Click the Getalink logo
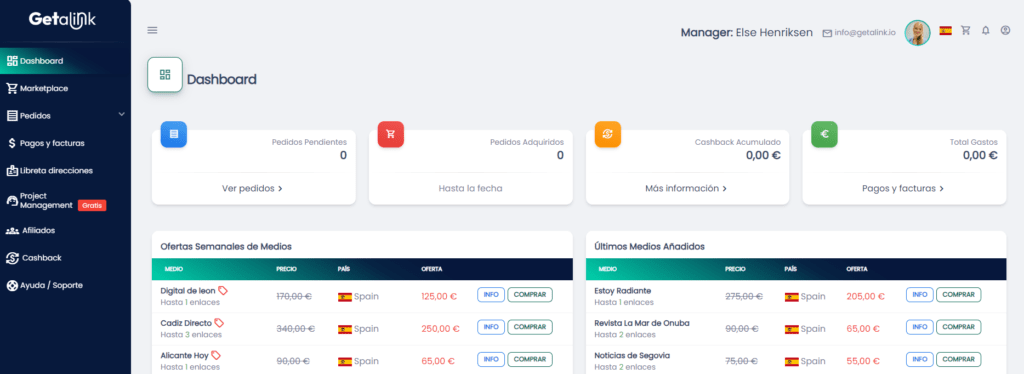The image size is (1024, 374). [x=62, y=20]
